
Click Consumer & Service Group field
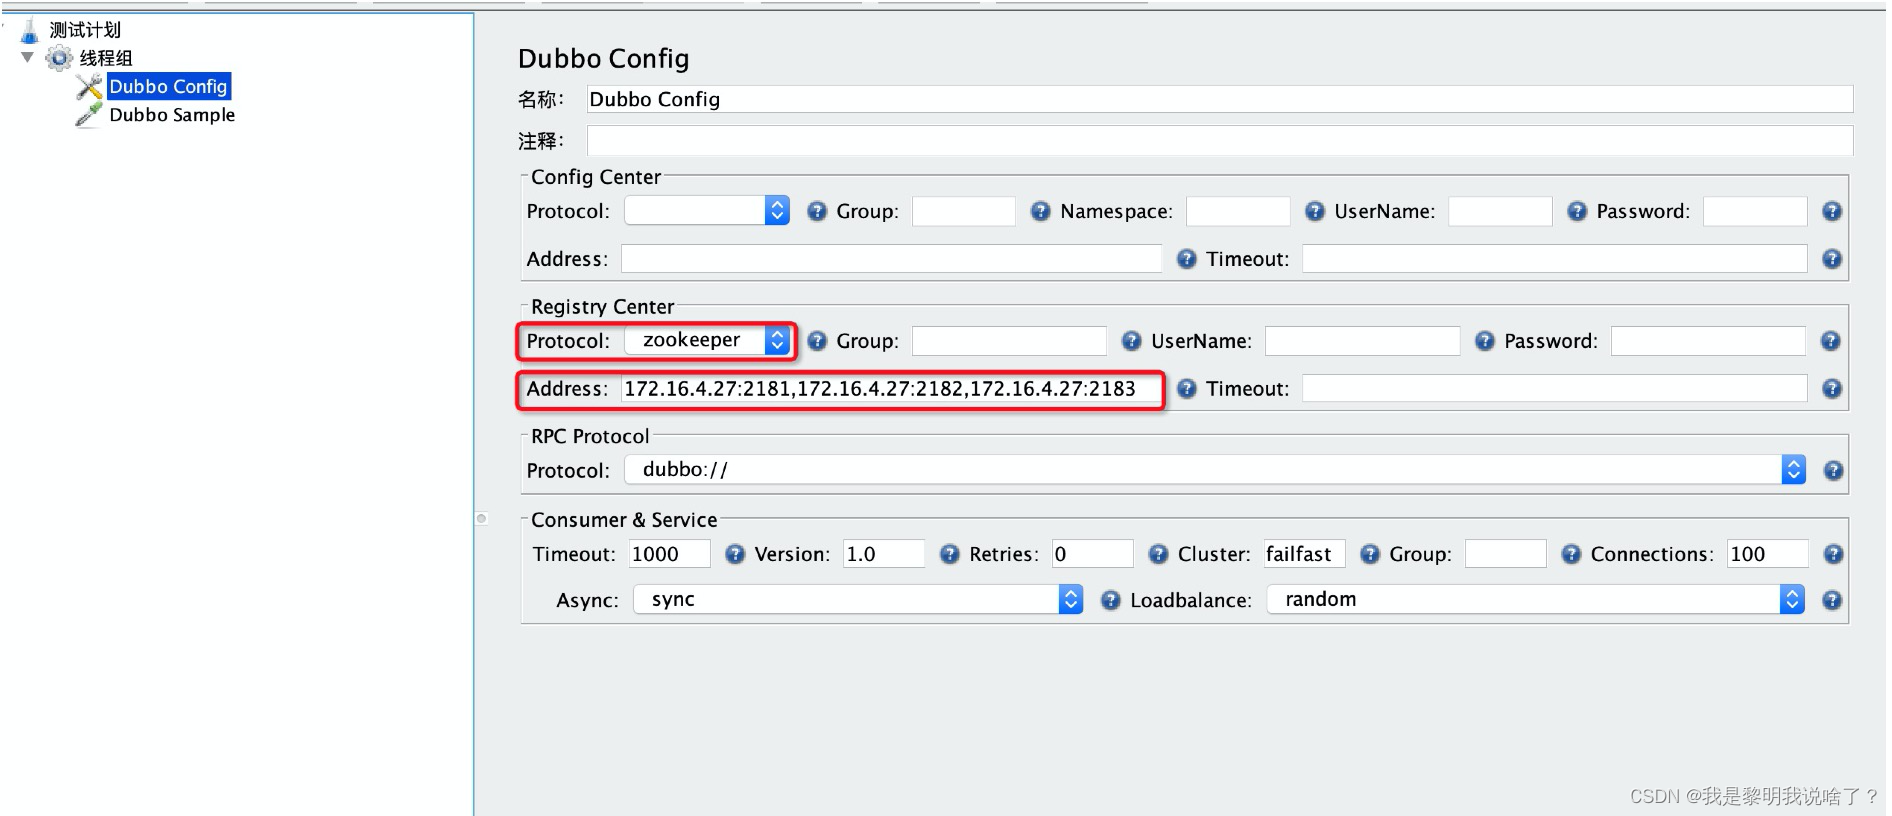[1506, 554]
